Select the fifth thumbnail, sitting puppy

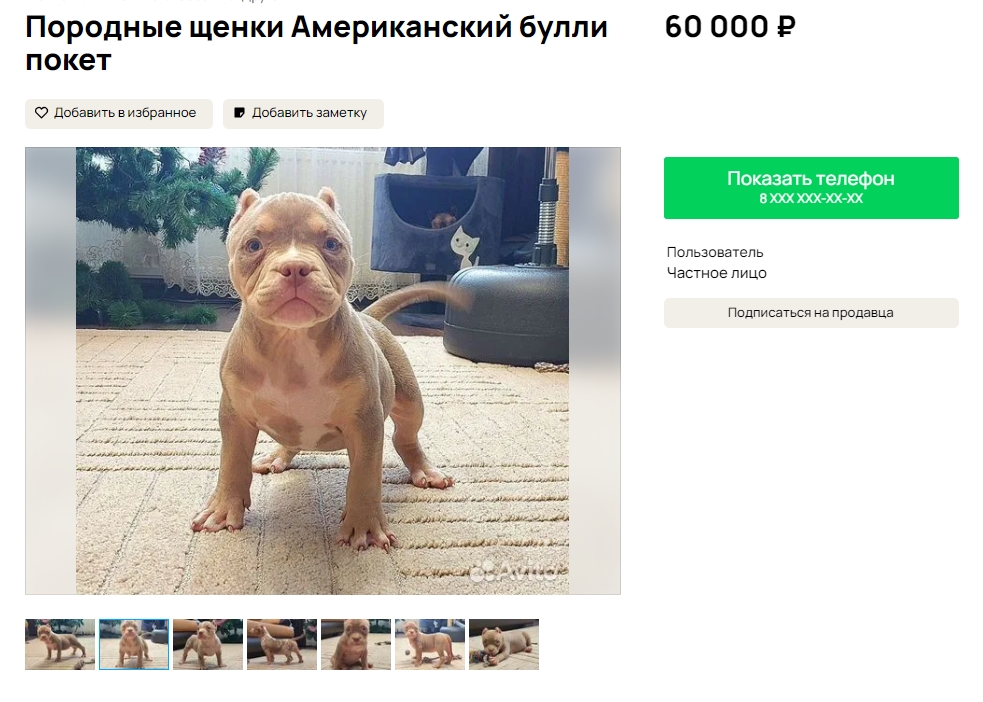356,644
